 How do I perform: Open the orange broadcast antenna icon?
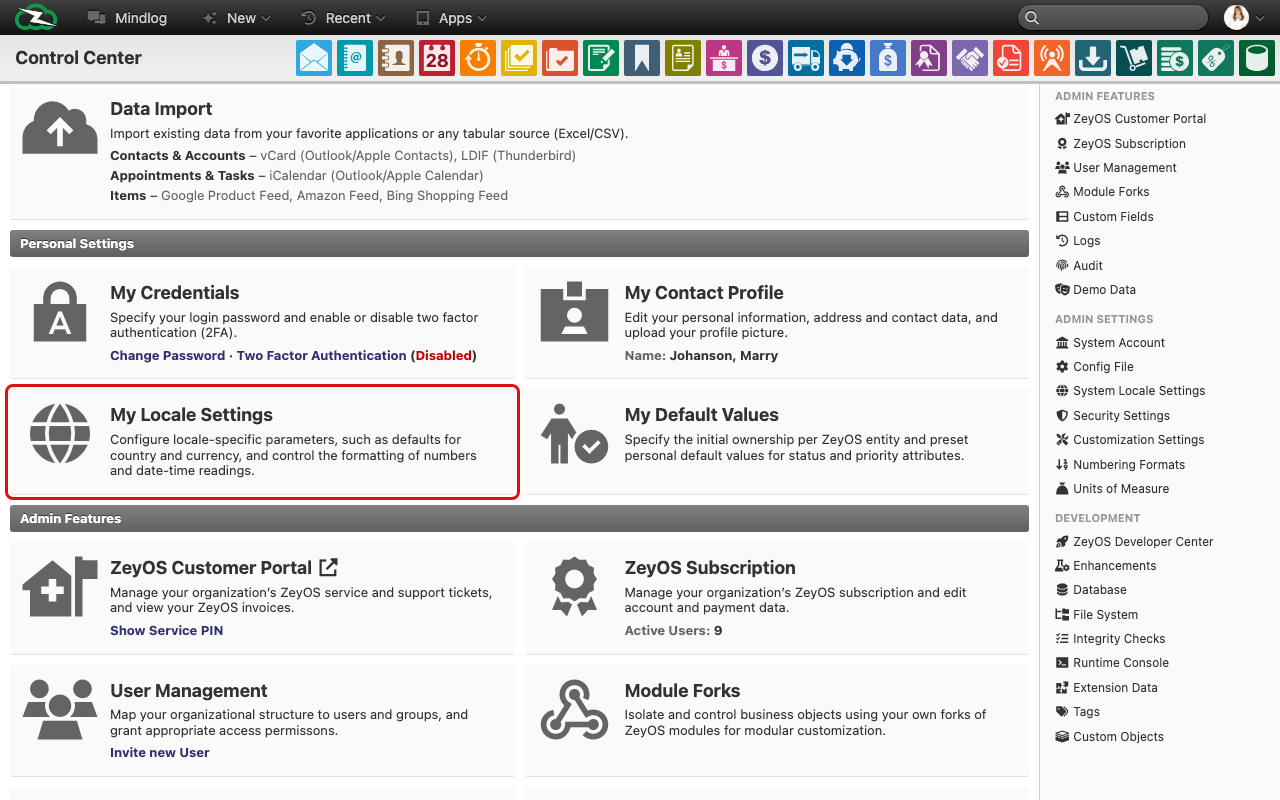pyautogui.click(x=1052, y=58)
